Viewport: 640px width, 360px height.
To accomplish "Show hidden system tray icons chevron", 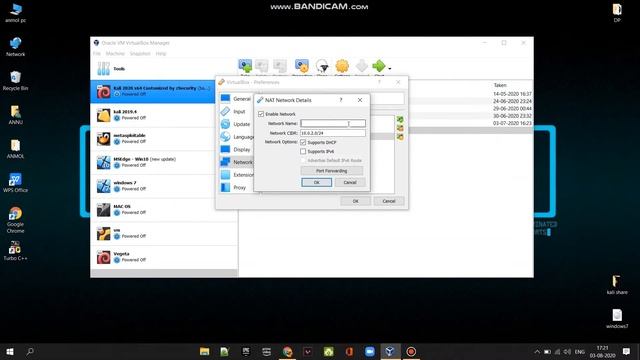I will click(x=537, y=352).
